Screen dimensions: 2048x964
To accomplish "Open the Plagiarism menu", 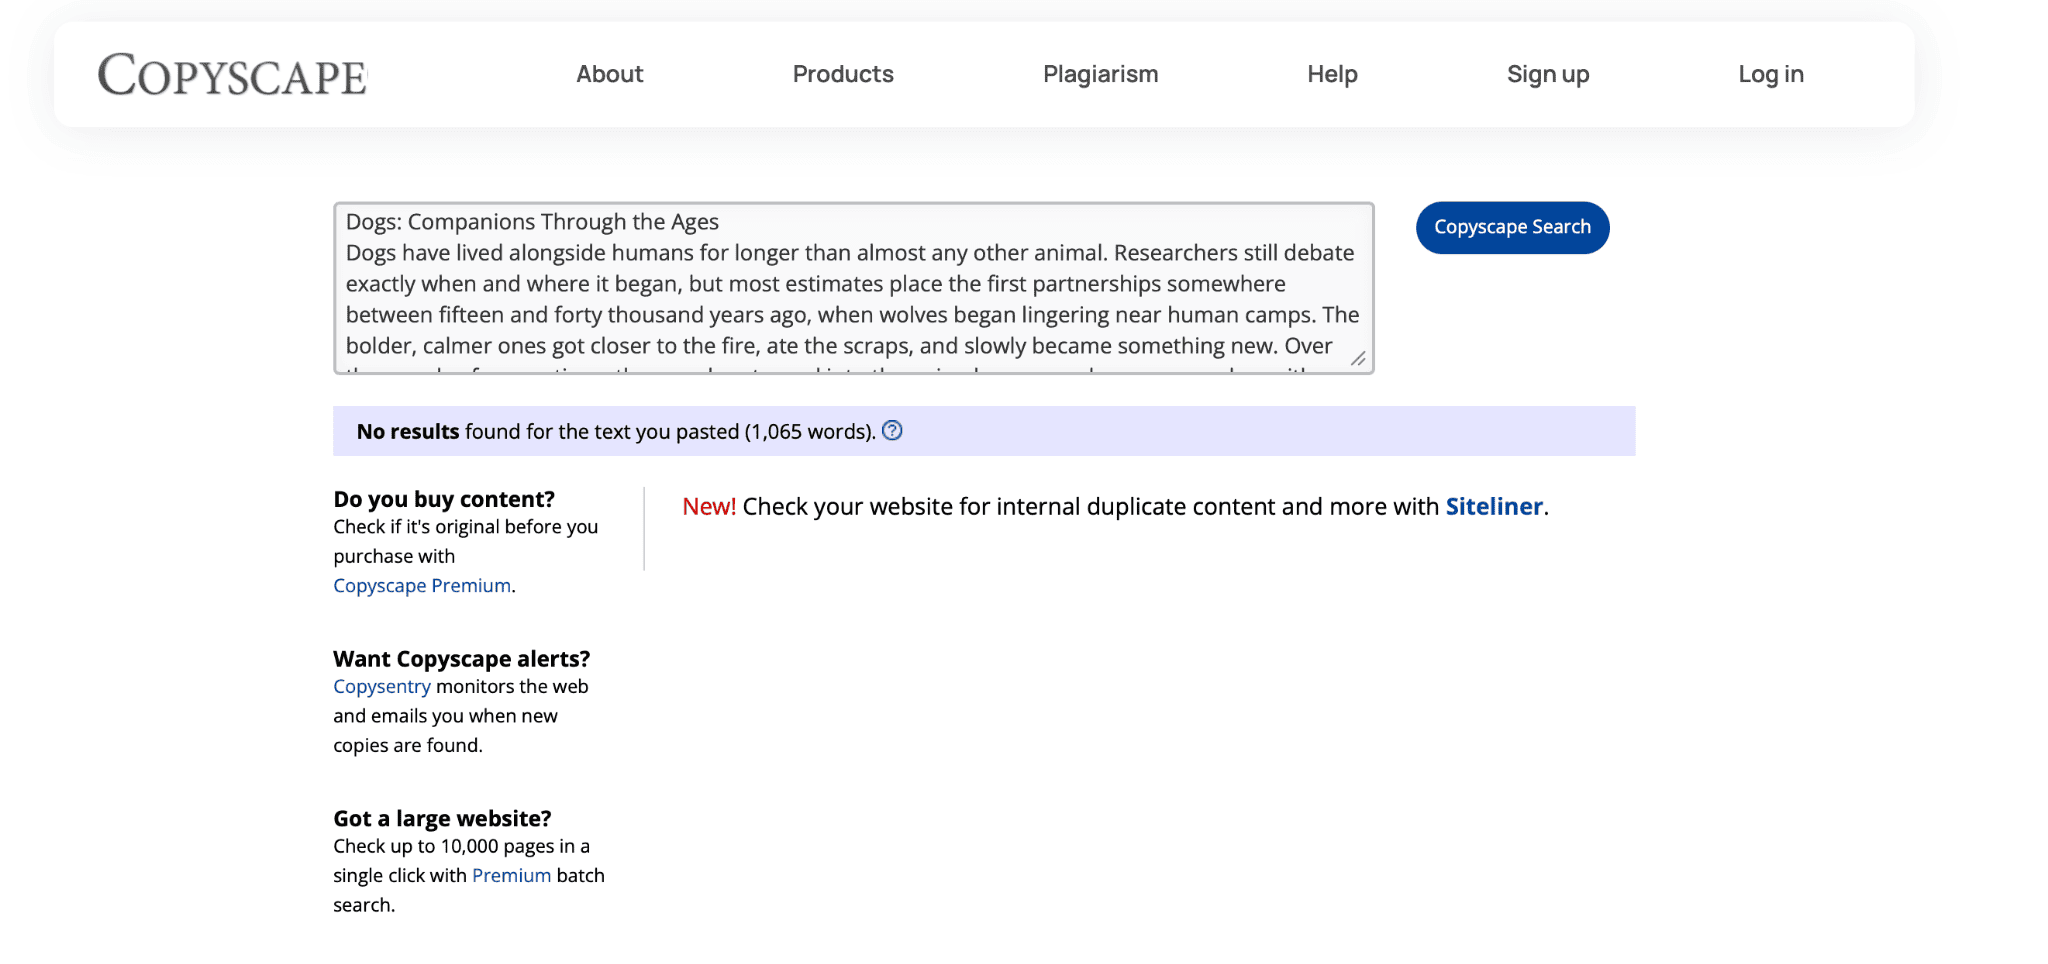I will click(1100, 74).
